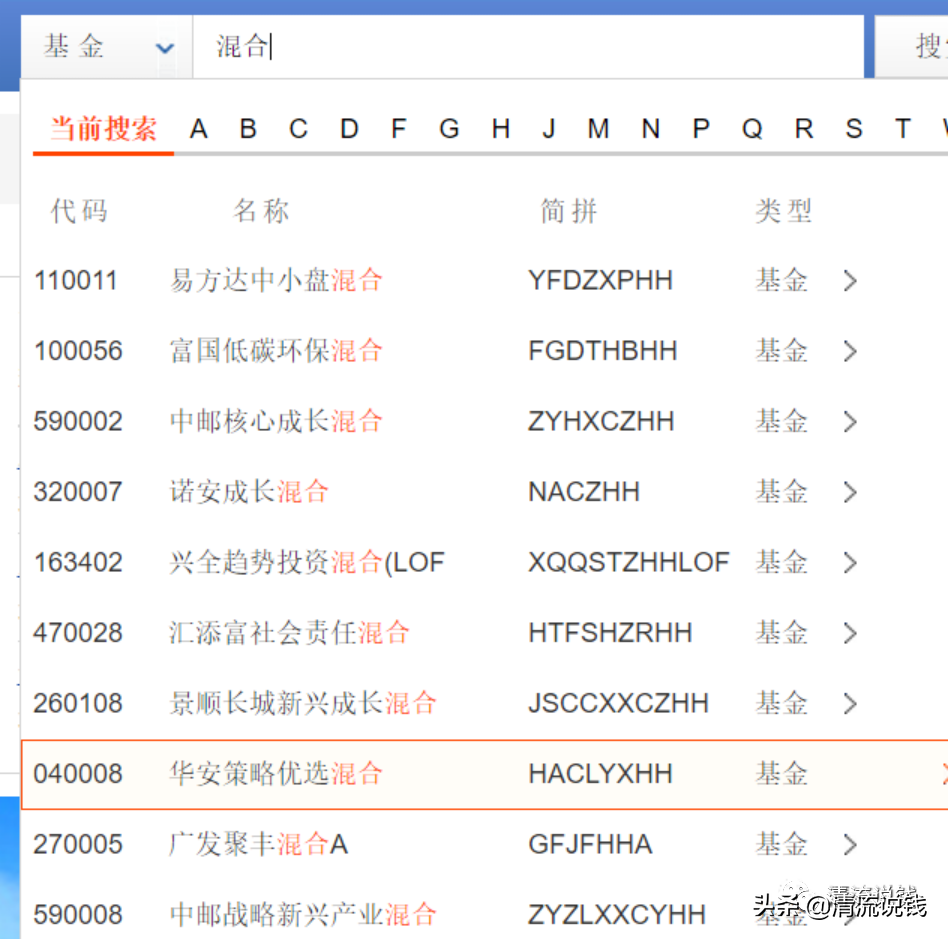This screenshot has width=948, height=939.
Task: Select fund 中邮战略新兴产业混合
Action: click(303, 915)
